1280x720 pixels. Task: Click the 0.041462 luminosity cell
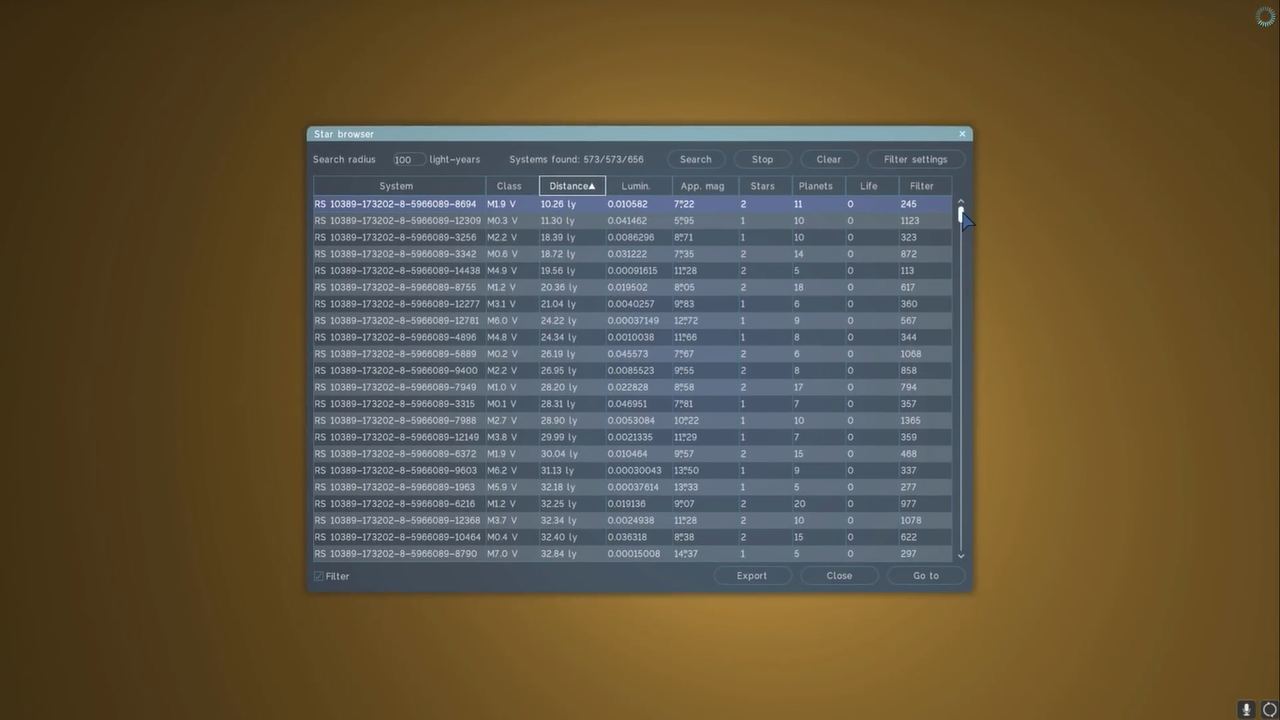pyautogui.click(x=638, y=221)
